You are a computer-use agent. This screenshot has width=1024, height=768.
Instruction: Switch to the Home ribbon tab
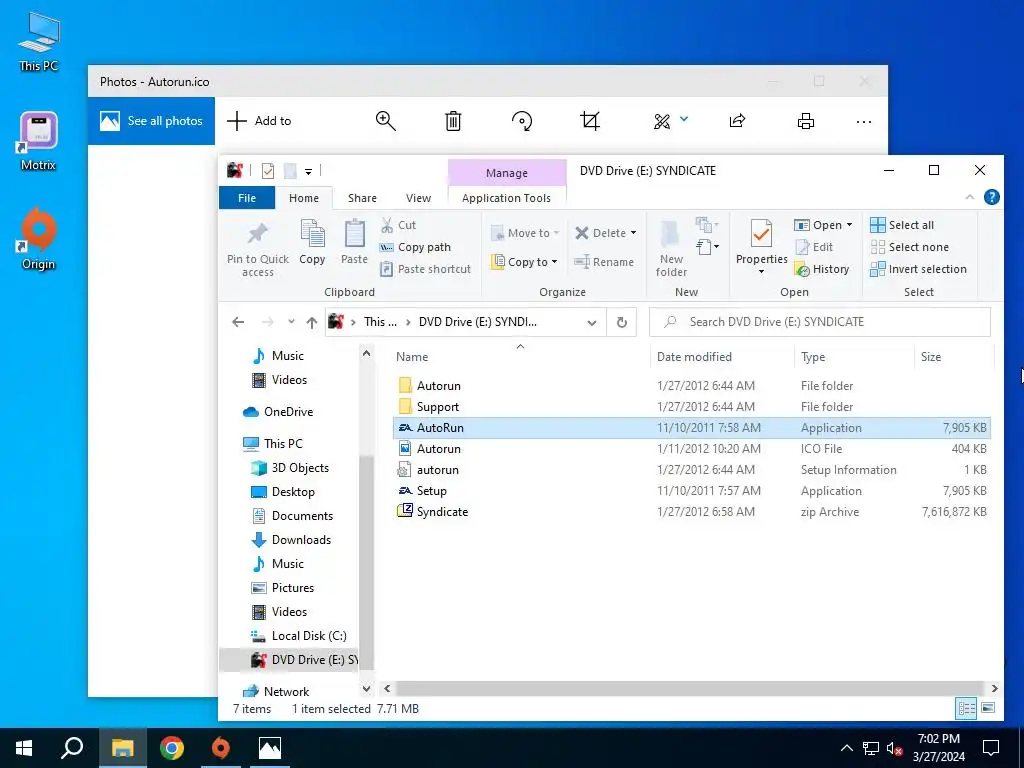coord(304,198)
